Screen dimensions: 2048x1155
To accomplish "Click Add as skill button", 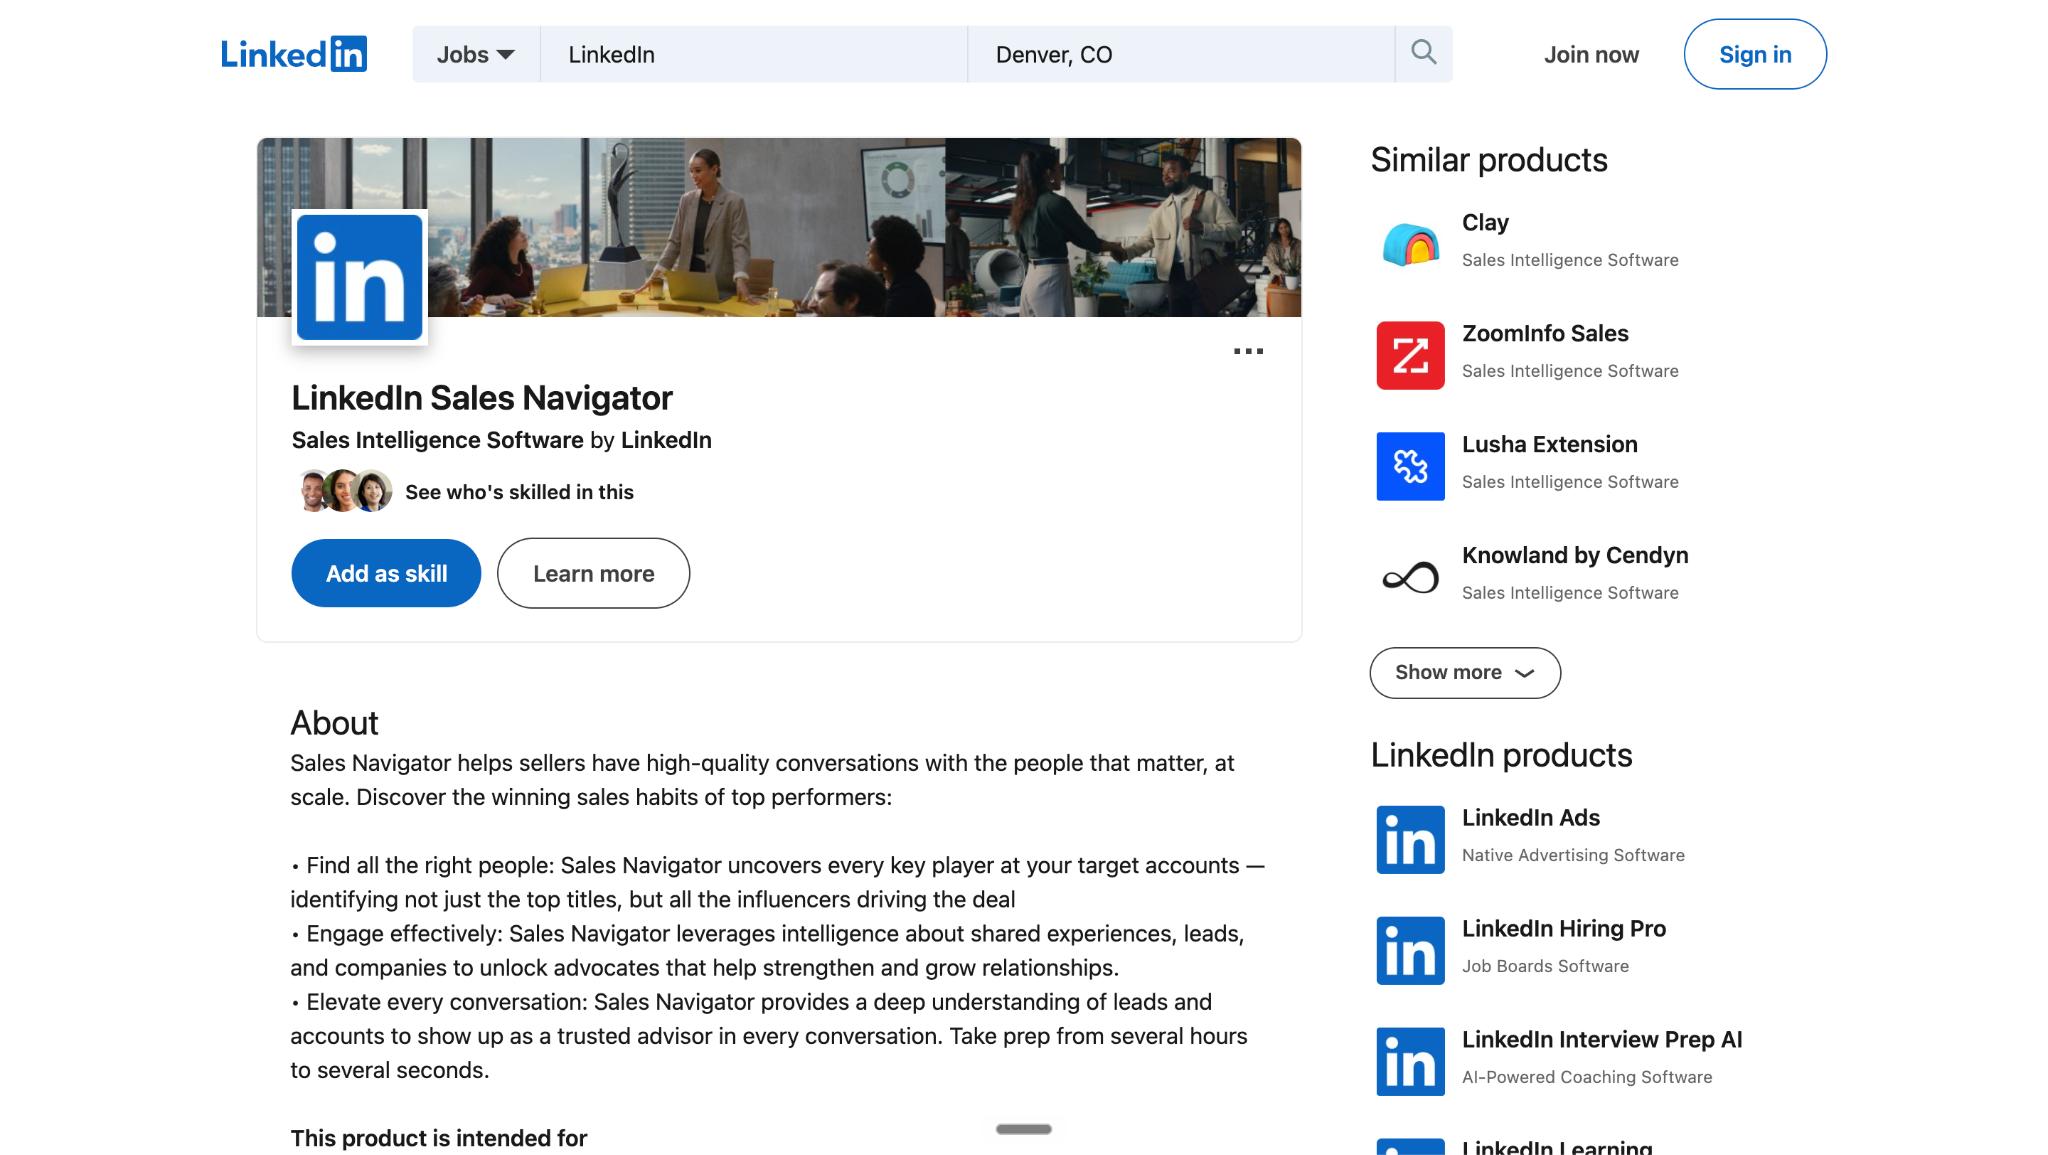I will point(386,573).
